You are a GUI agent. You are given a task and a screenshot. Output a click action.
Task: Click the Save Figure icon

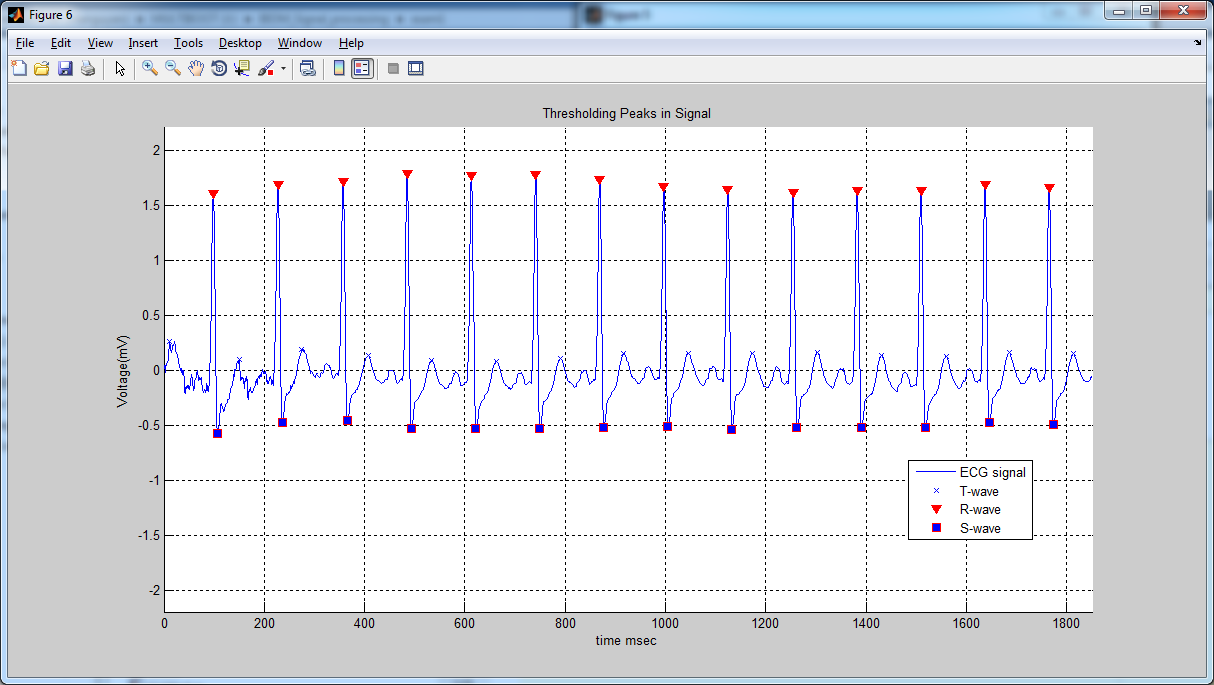[65, 68]
